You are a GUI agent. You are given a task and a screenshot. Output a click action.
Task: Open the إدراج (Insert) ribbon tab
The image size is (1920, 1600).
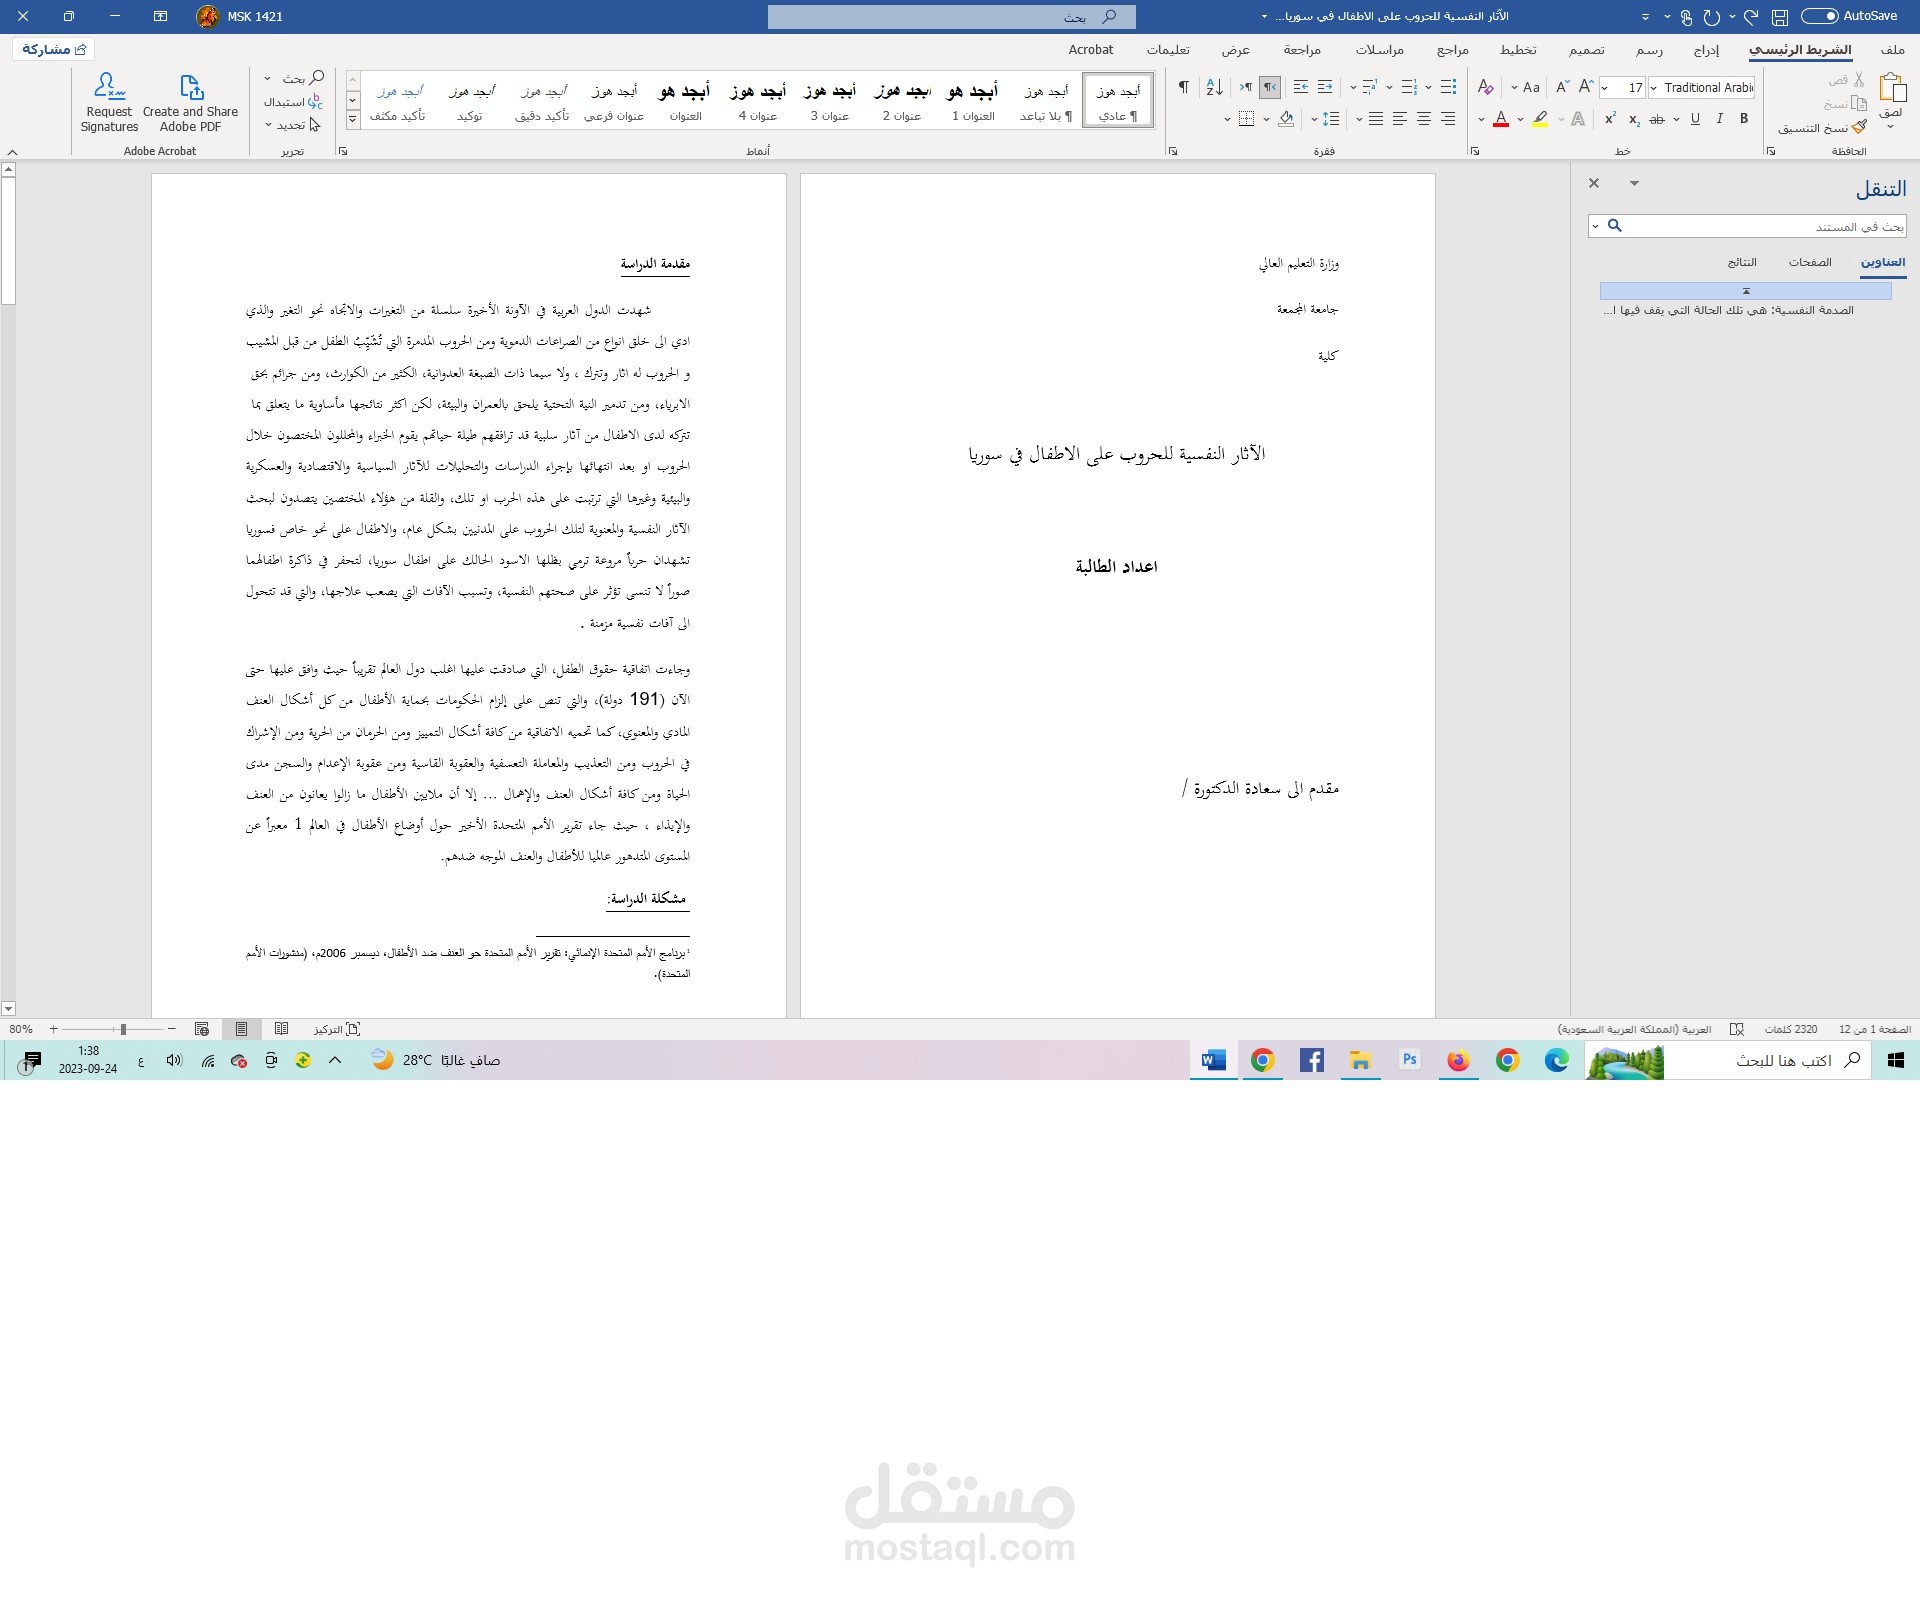pyautogui.click(x=1706, y=49)
